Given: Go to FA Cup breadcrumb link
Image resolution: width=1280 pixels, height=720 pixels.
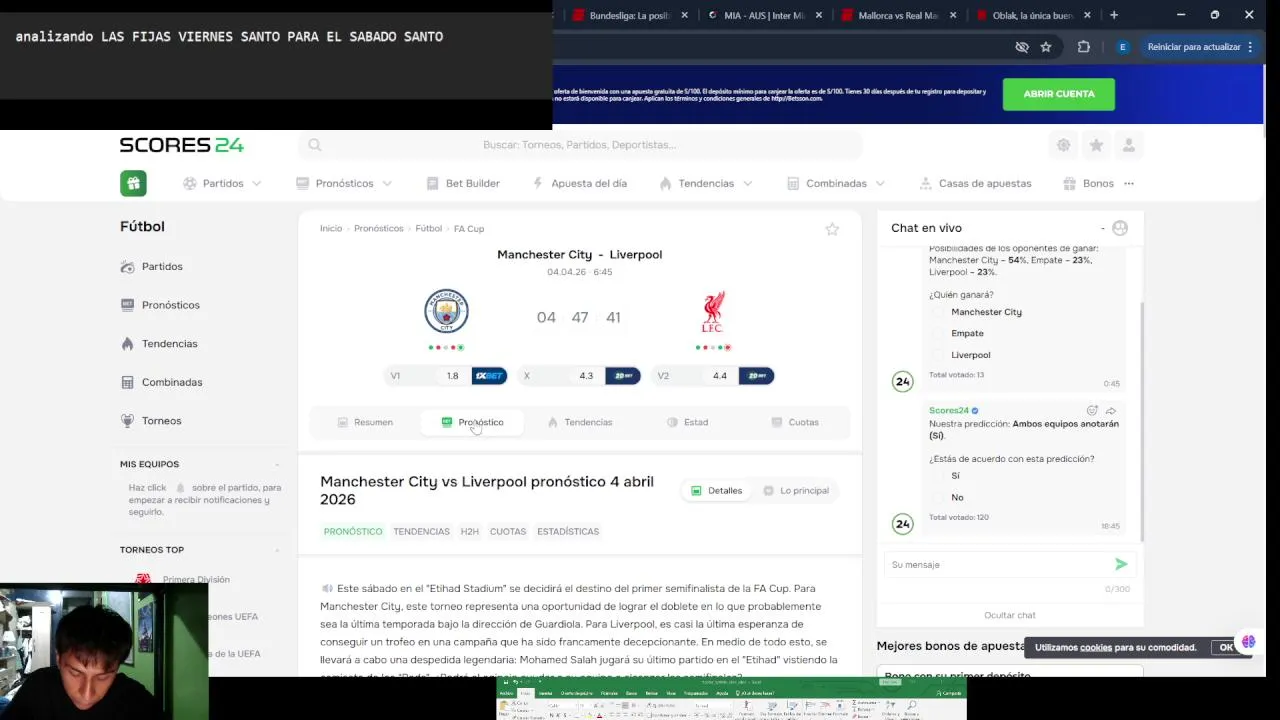Looking at the screenshot, I should (469, 229).
